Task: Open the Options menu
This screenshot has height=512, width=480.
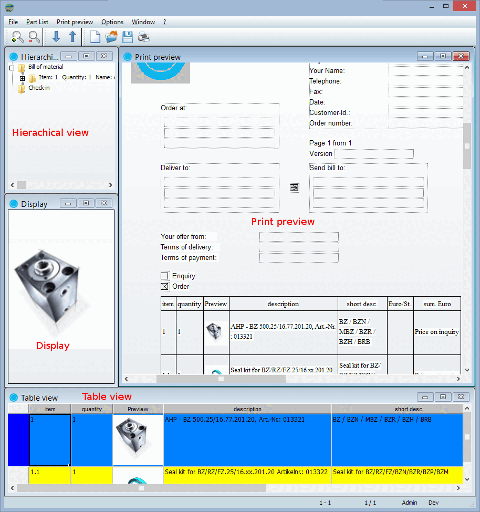Action: point(112,22)
